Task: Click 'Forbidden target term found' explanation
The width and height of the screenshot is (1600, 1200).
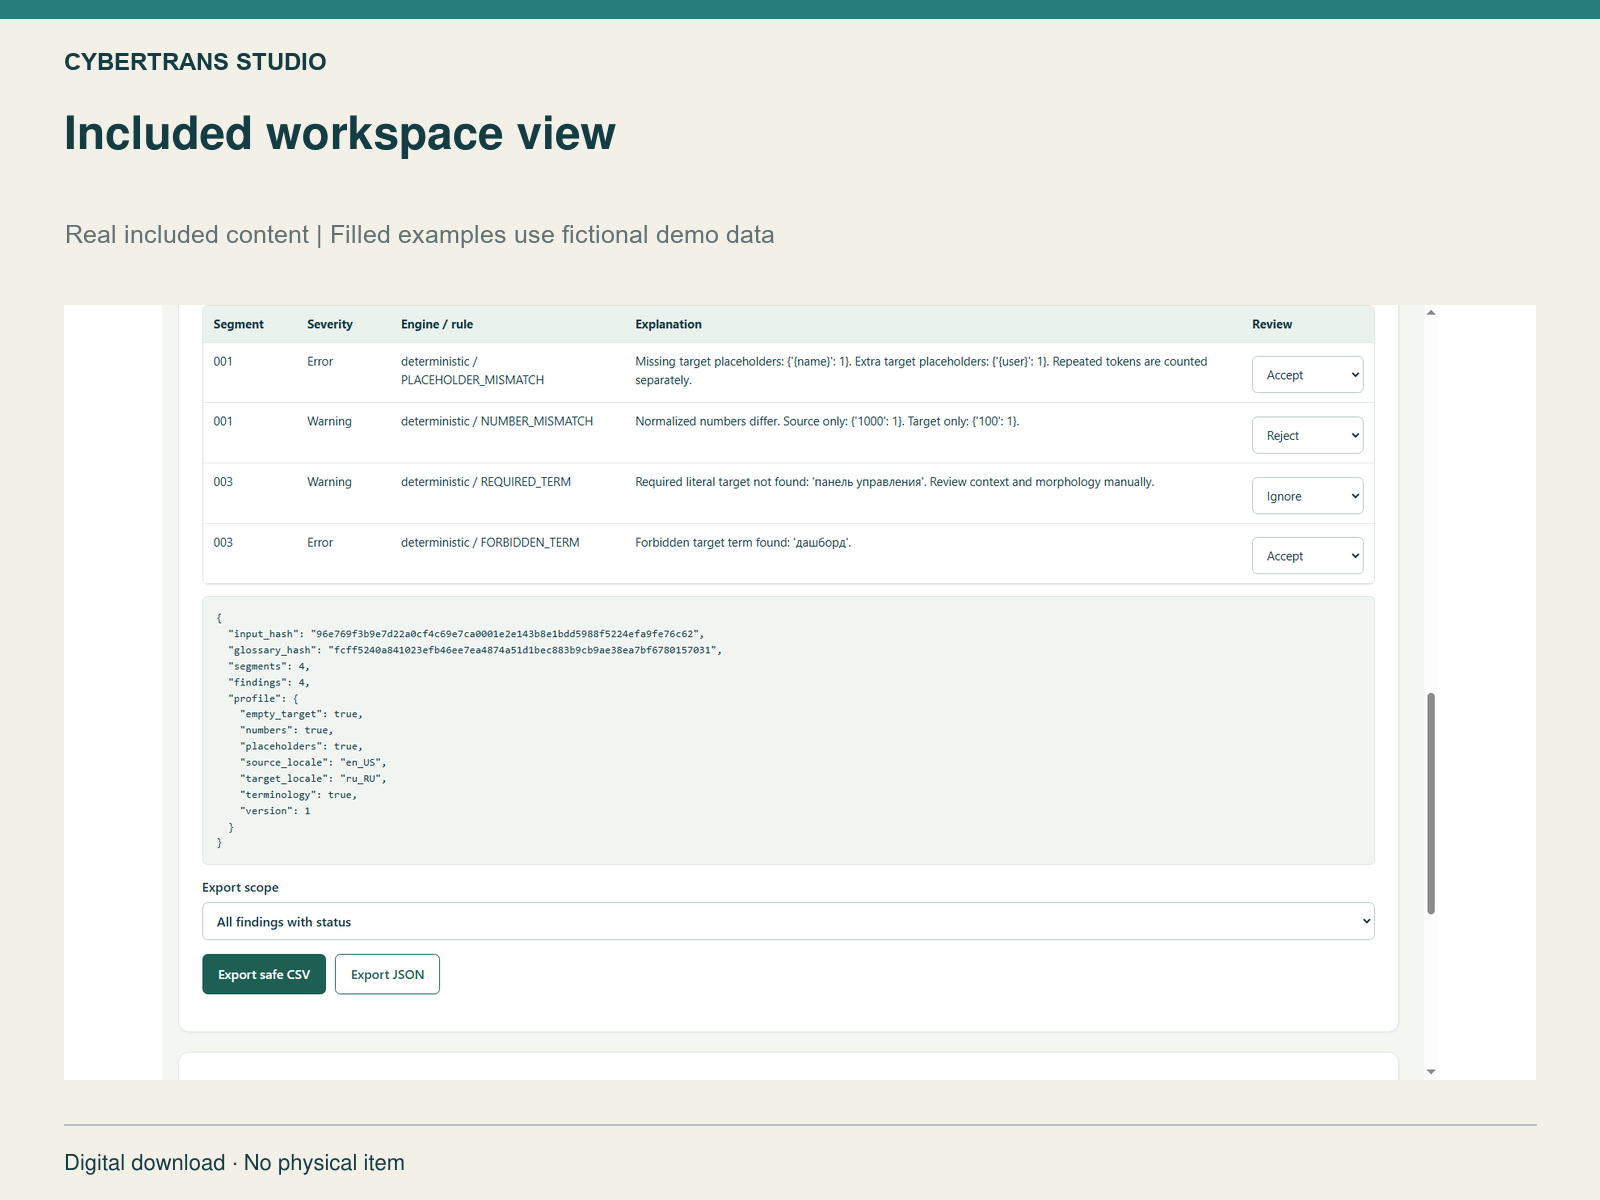Action: tap(743, 542)
